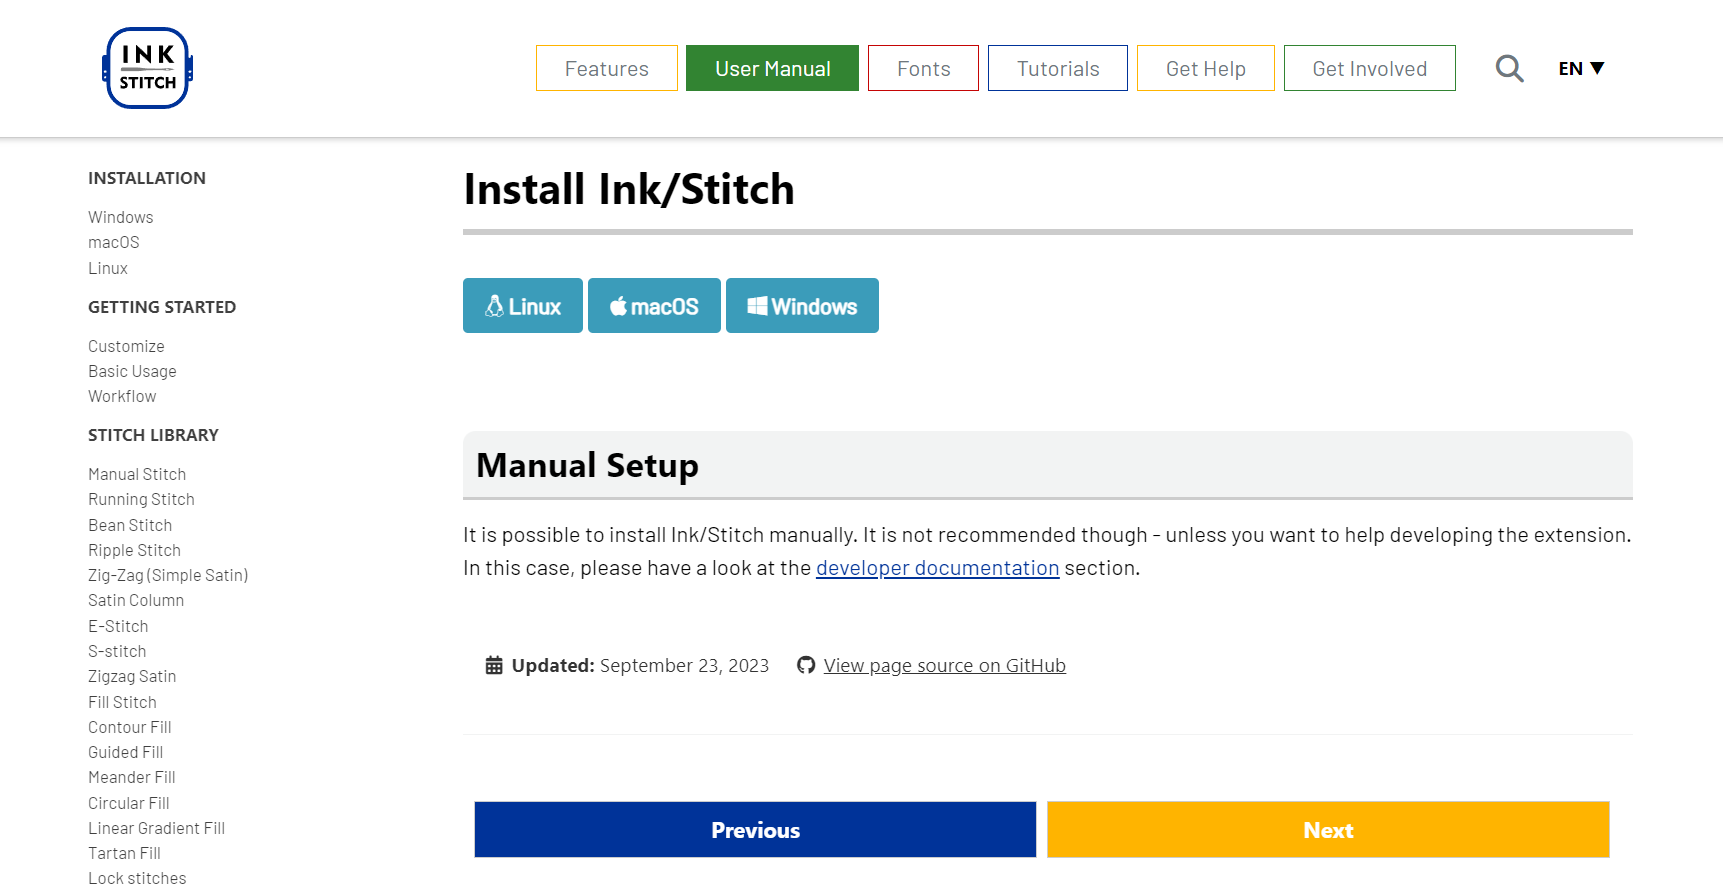This screenshot has height=889, width=1723.
Task: Click the macOS install button
Action: click(x=654, y=306)
